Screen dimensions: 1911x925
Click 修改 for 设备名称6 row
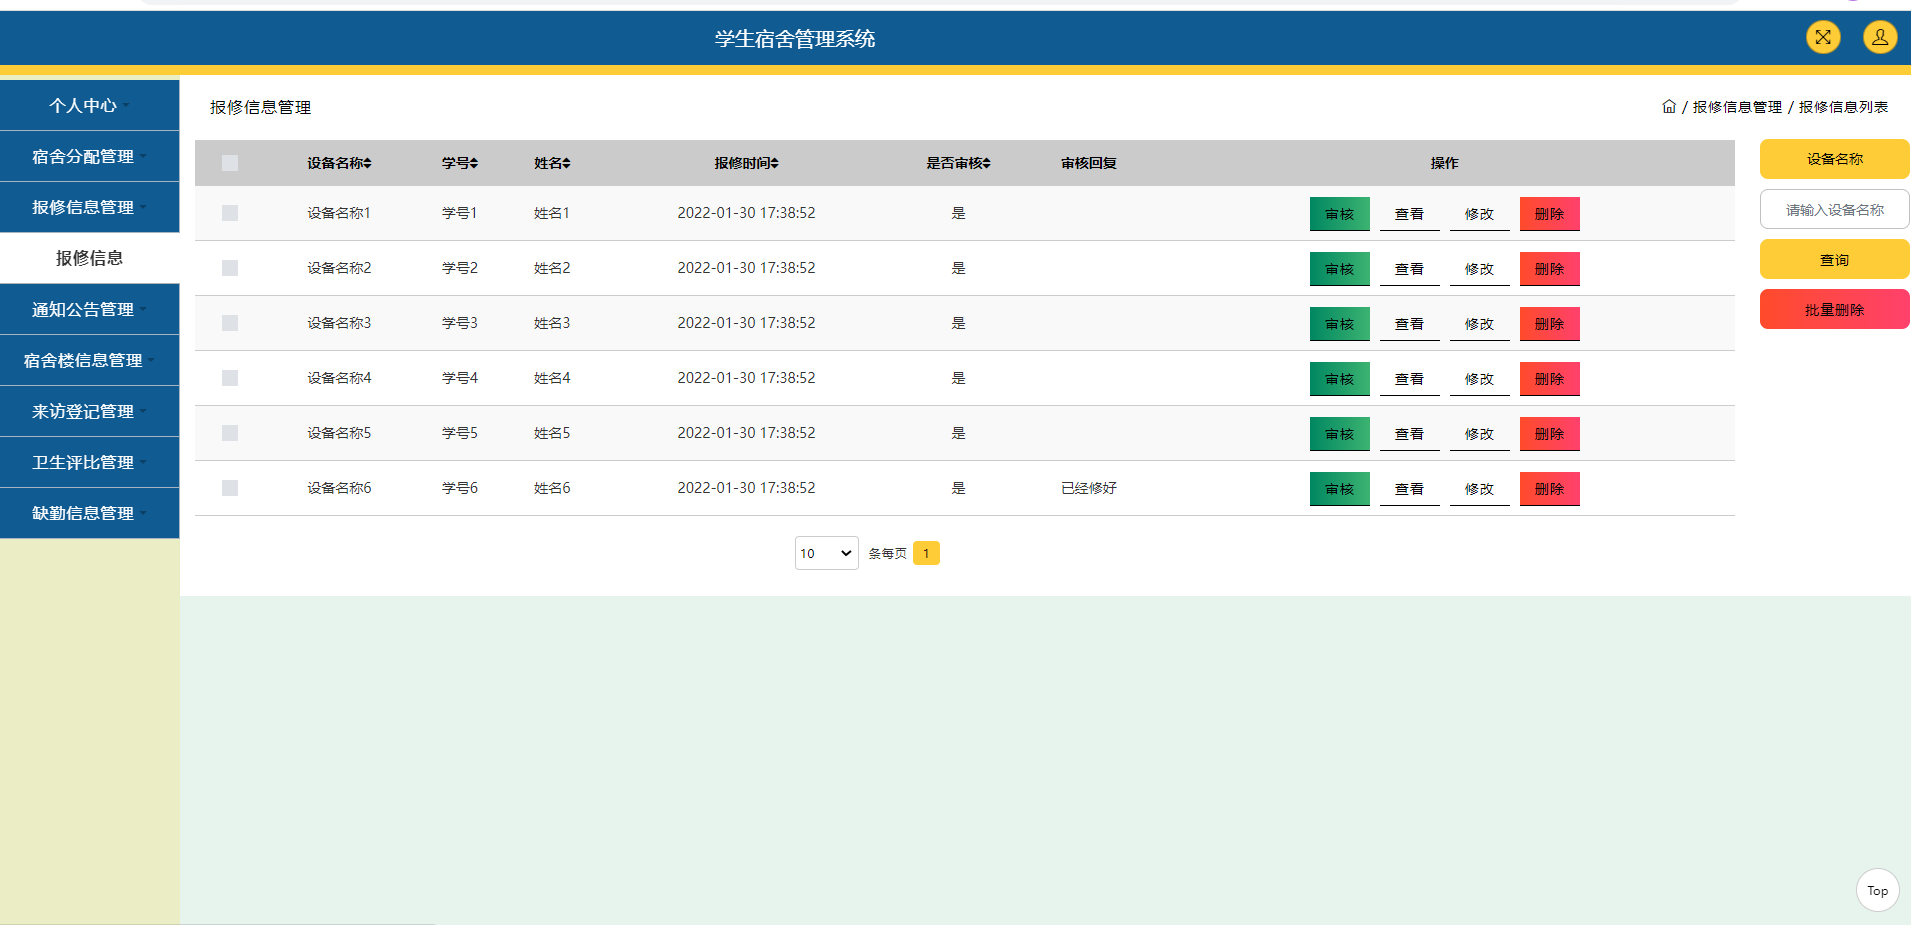pyautogui.click(x=1479, y=489)
